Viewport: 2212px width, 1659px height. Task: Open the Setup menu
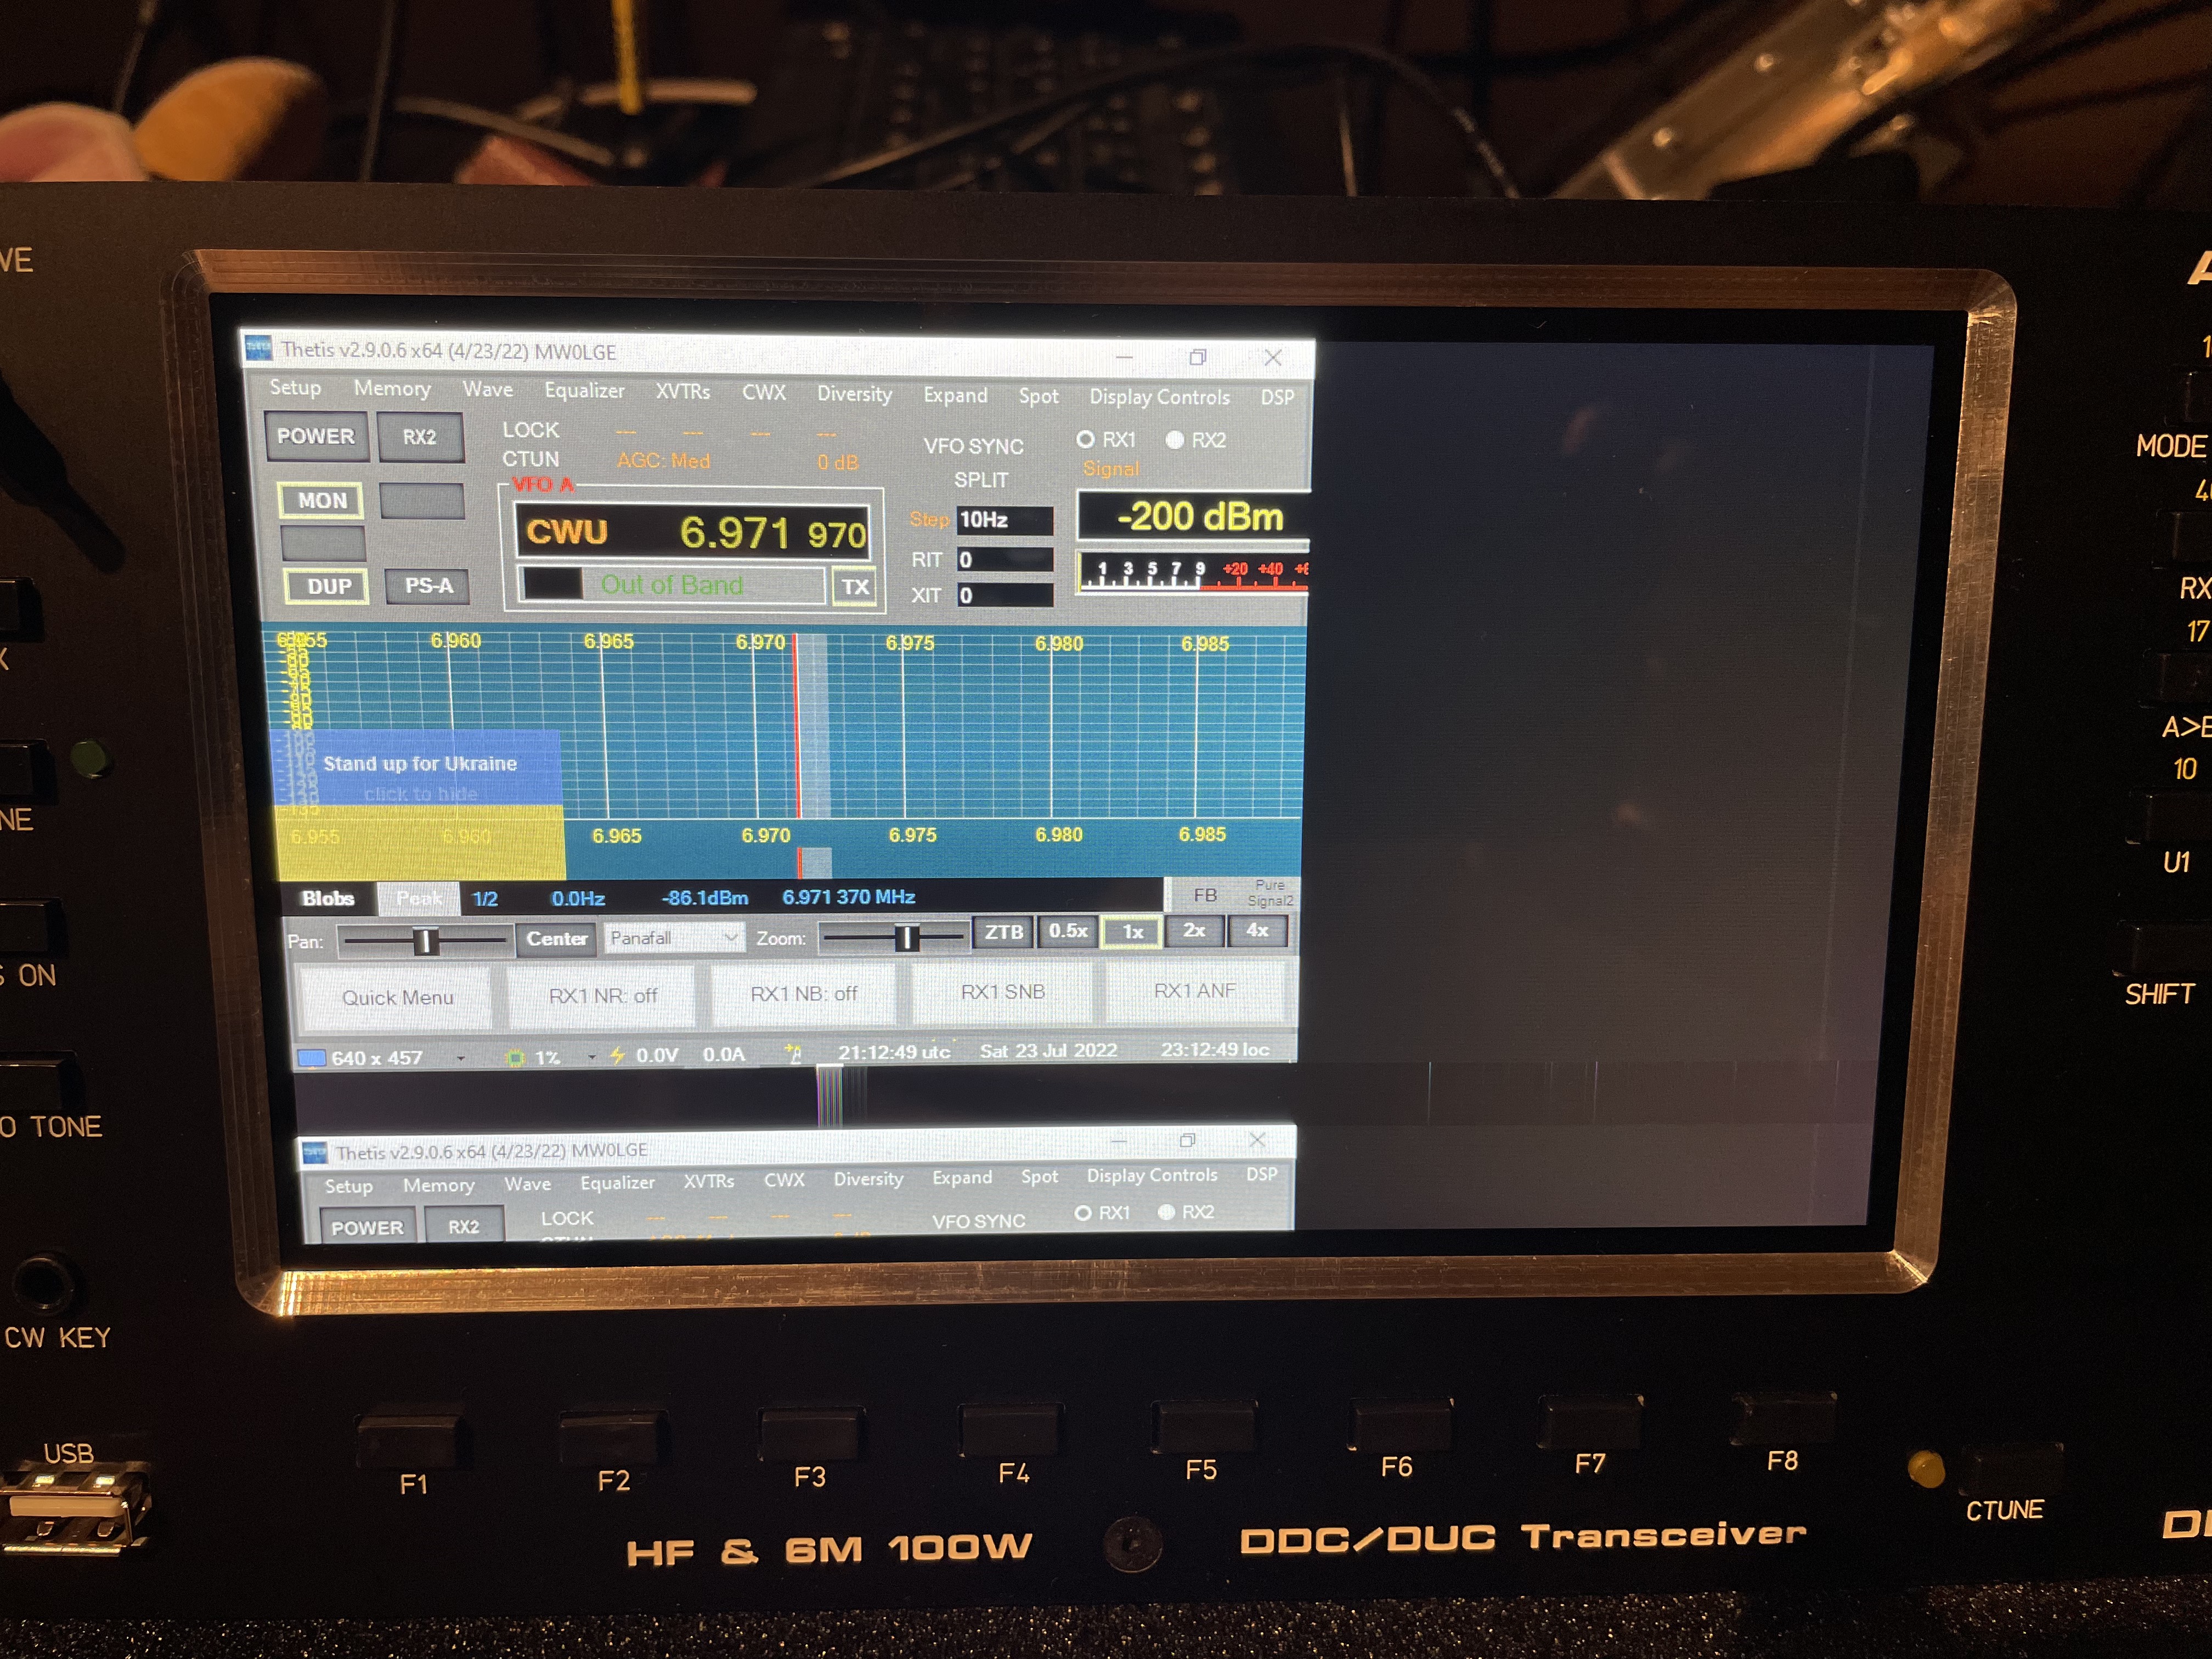pos(295,388)
